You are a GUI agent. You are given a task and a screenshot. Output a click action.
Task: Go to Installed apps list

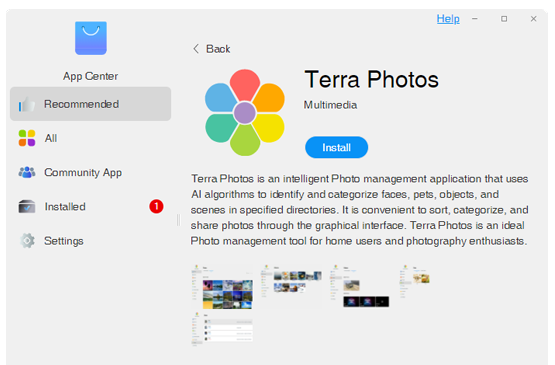point(91,206)
